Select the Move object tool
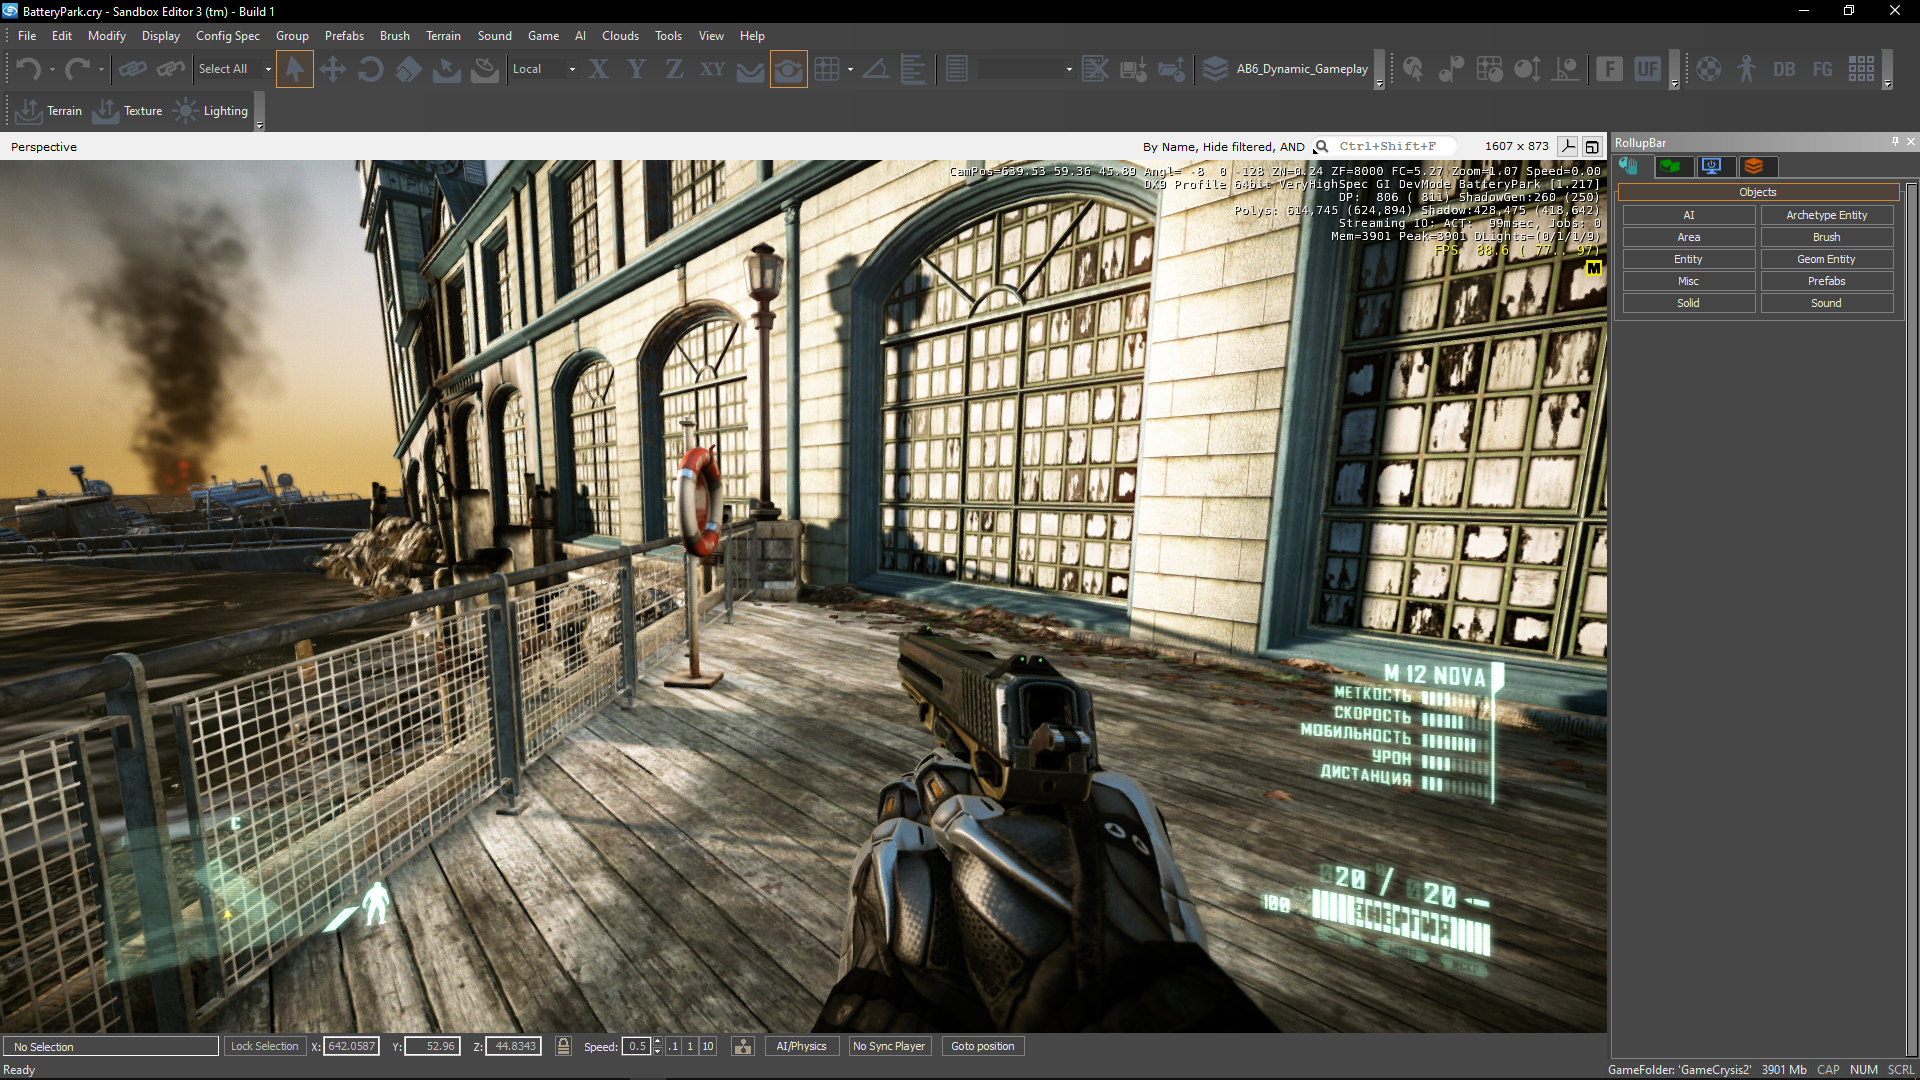The height and width of the screenshot is (1080, 1920). (x=332, y=69)
